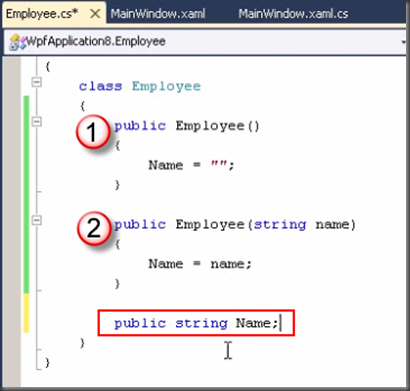Open the MainWindow.xaml tab
Screen dimensions: 410x391
(x=158, y=14)
